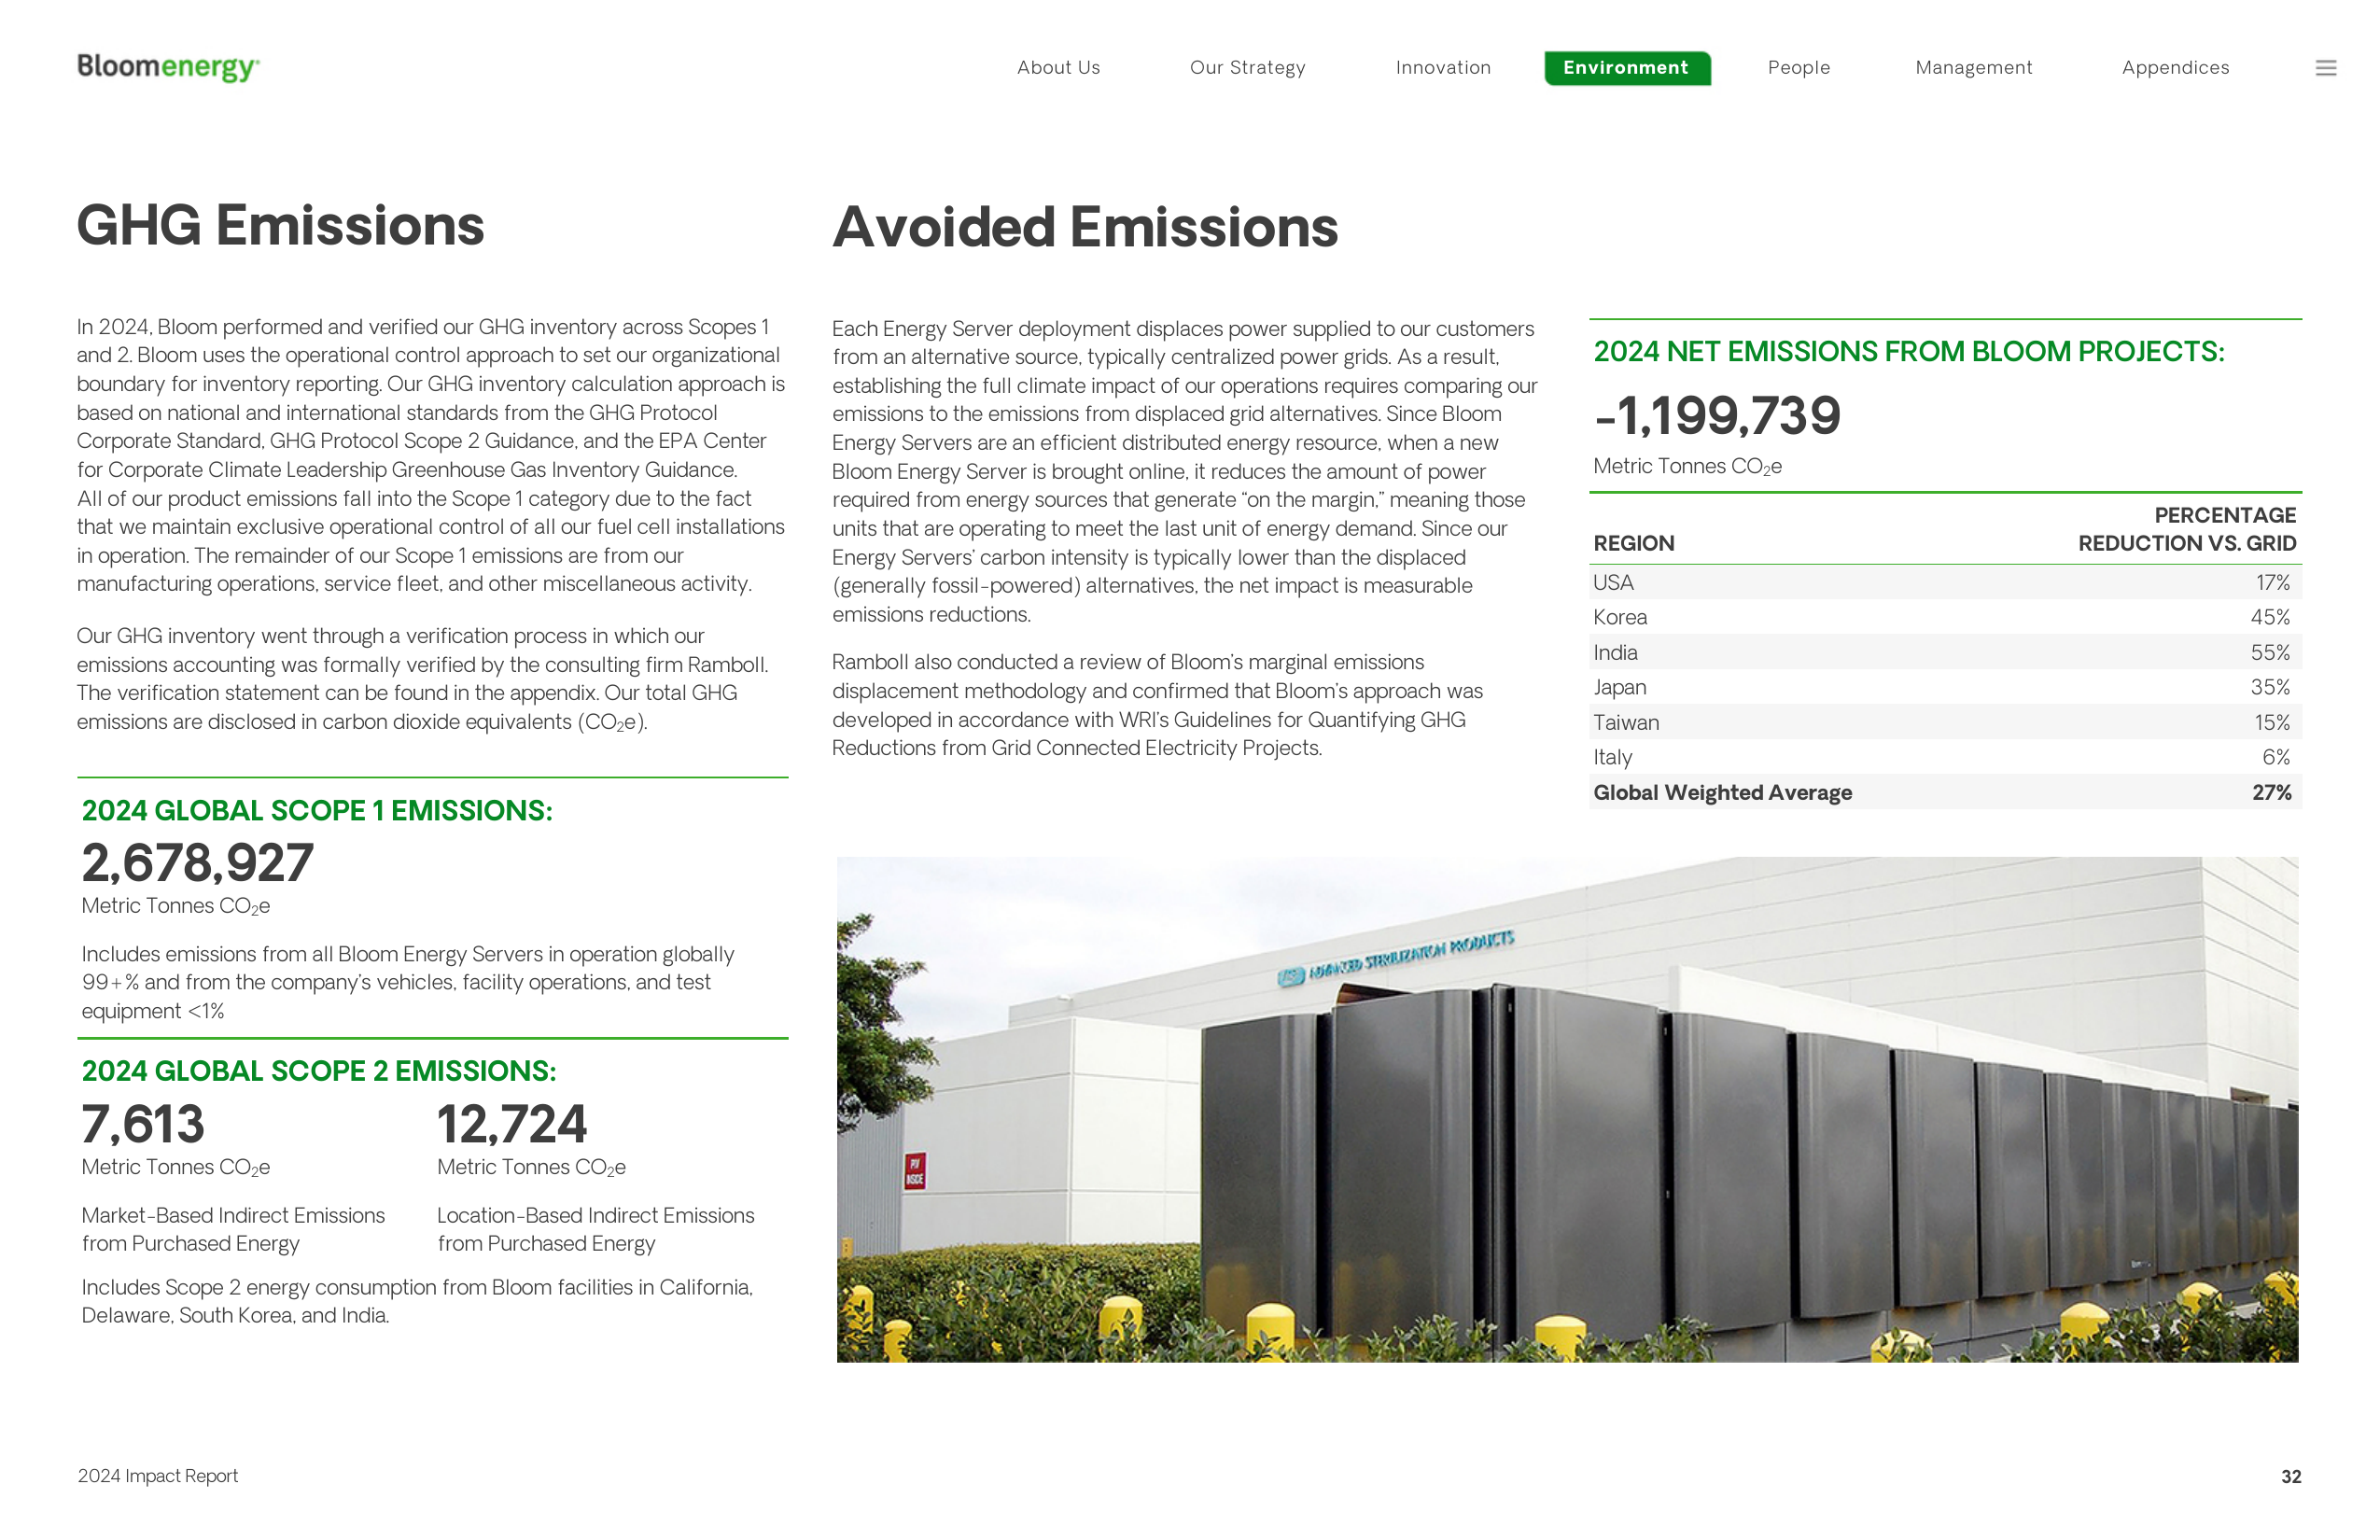
Task: Click the 2024 Global Scope 2 Emissions title
Action: [x=318, y=1070]
